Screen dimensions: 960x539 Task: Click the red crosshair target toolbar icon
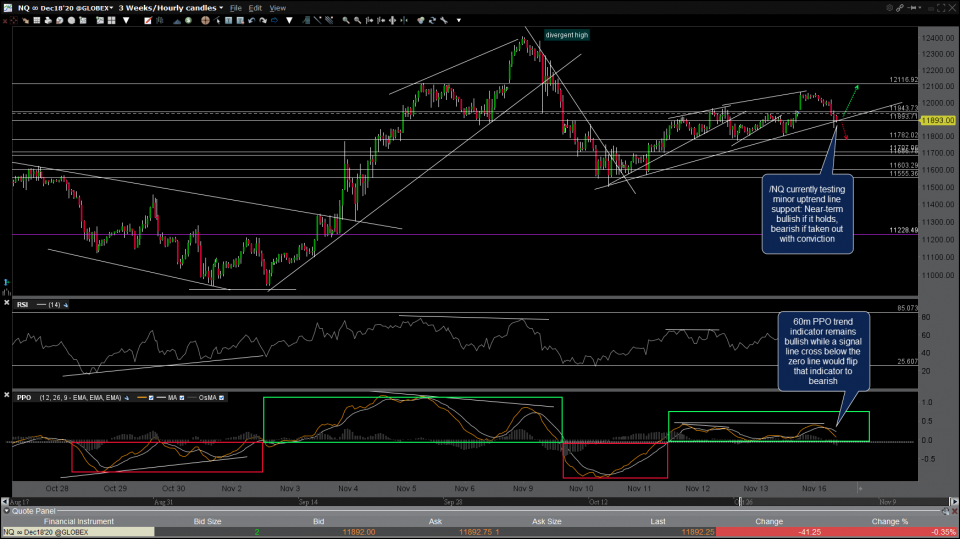click(13, 21)
